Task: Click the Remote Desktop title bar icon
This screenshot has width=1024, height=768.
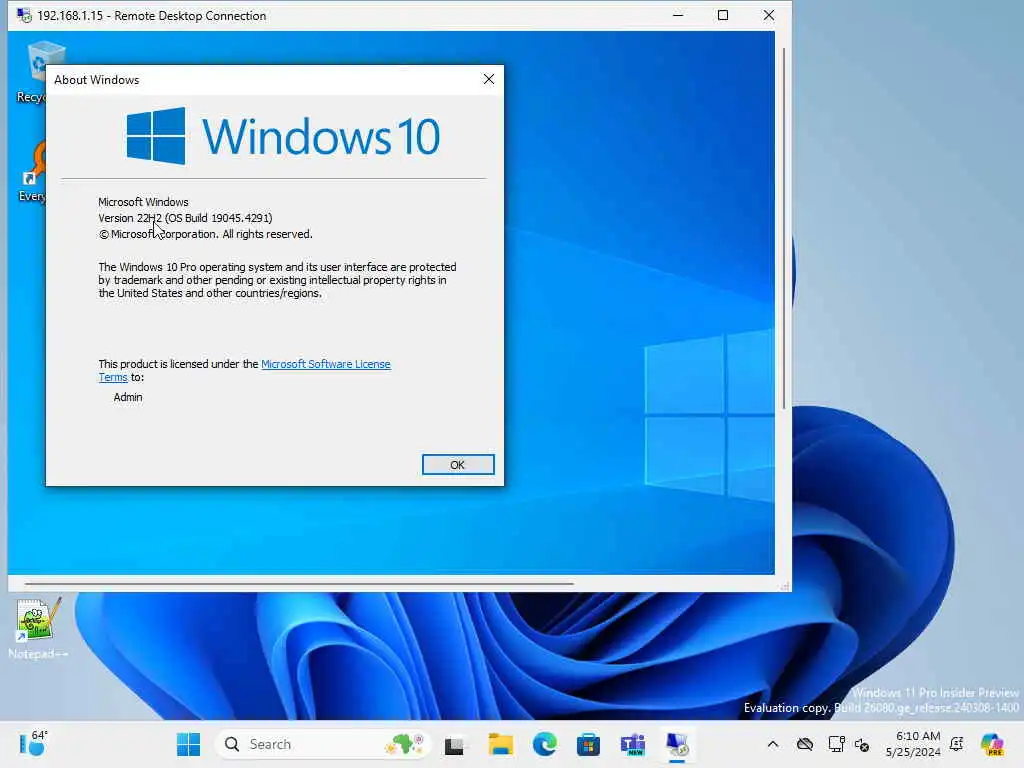Action: tap(24, 15)
